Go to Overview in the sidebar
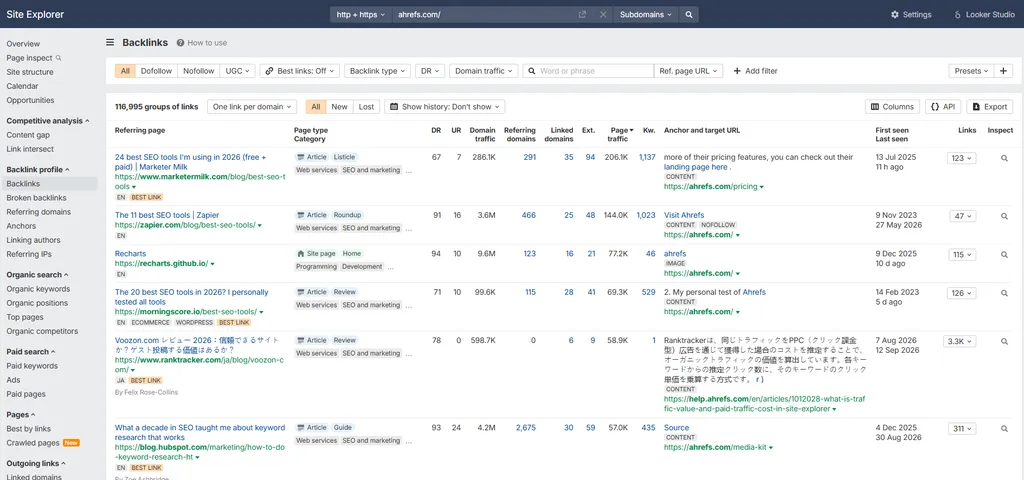Screen dimensions: 1024x480 tap(23, 44)
